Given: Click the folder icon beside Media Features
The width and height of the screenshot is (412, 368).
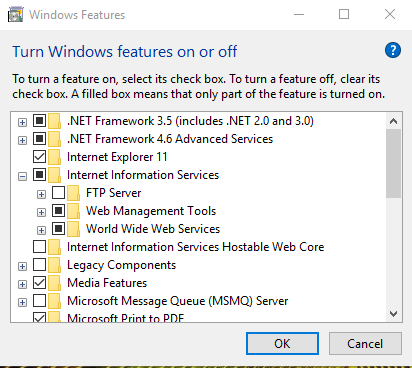Looking at the screenshot, I should point(55,283).
